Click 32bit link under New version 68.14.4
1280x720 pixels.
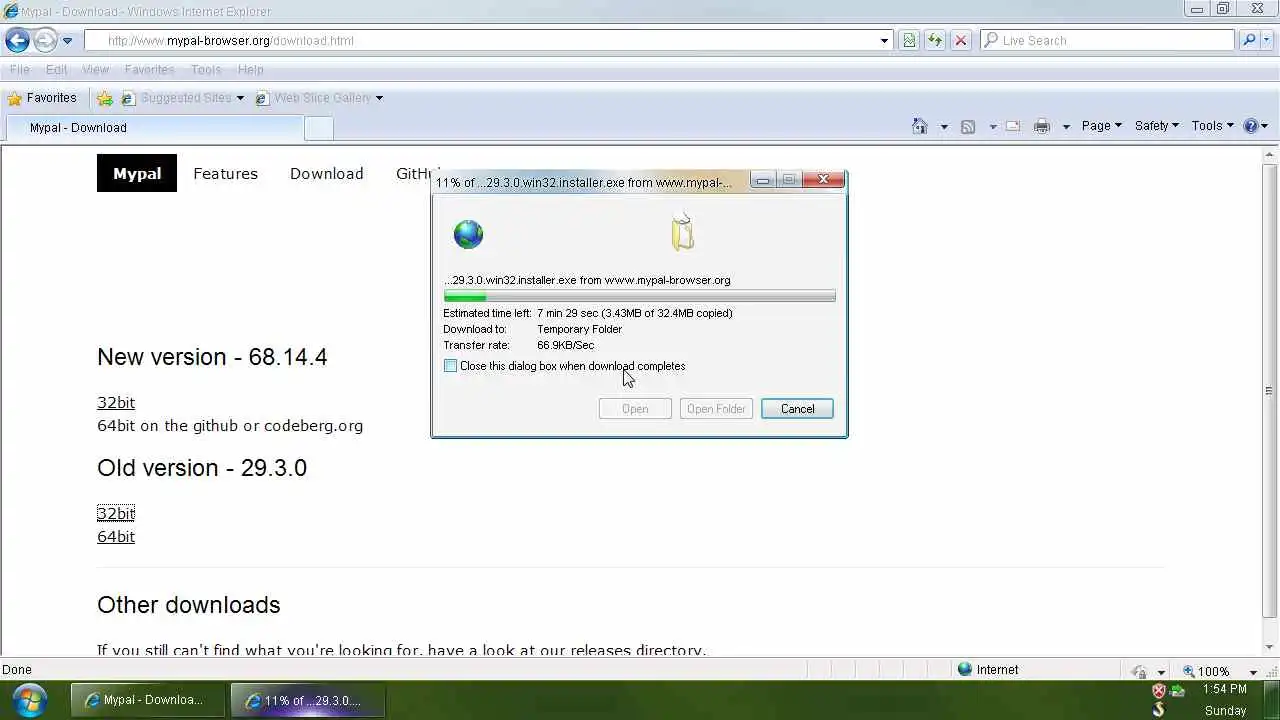coord(116,402)
